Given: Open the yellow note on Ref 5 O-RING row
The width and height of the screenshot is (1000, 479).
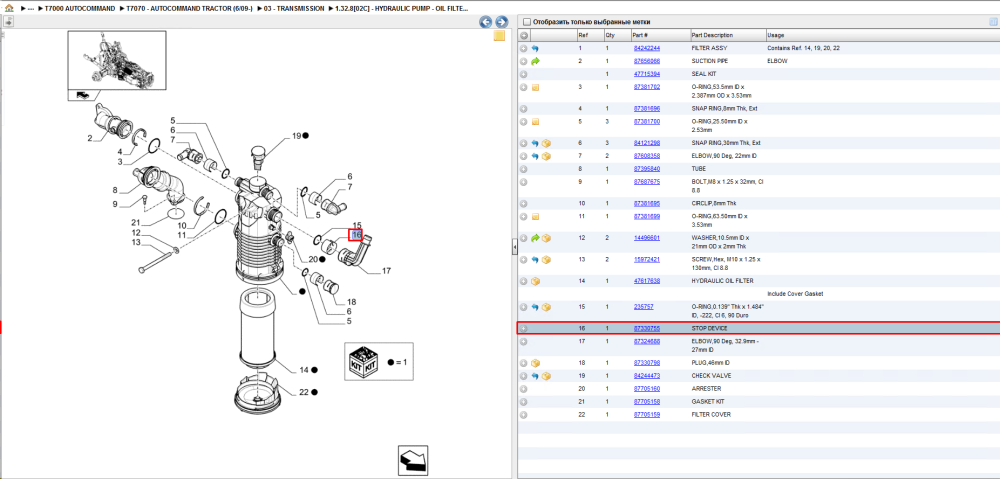Looking at the screenshot, I should 535,122.
